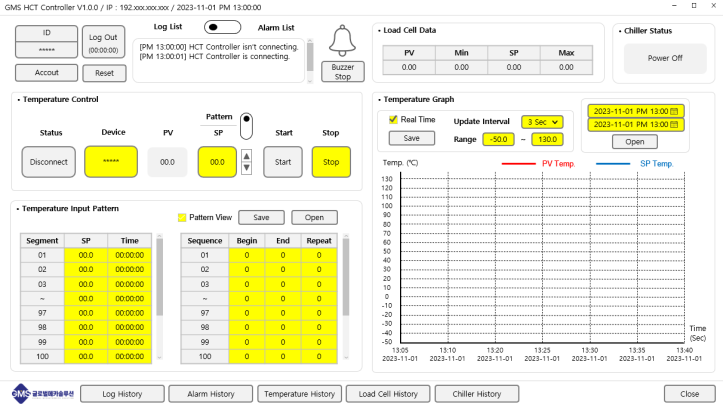Uncheck the Real Time checkbox
The width and height of the screenshot is (723, 405).
coord(393,119)
